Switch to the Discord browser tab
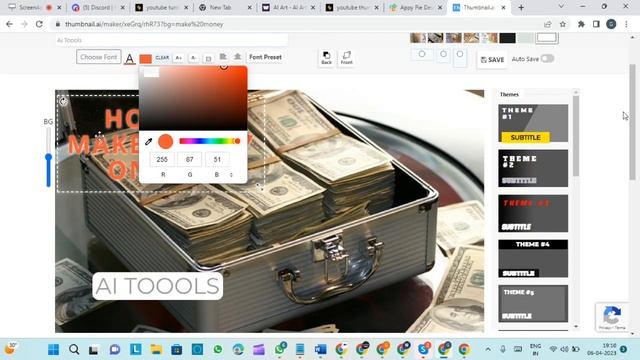 click(x=97, y=7)
